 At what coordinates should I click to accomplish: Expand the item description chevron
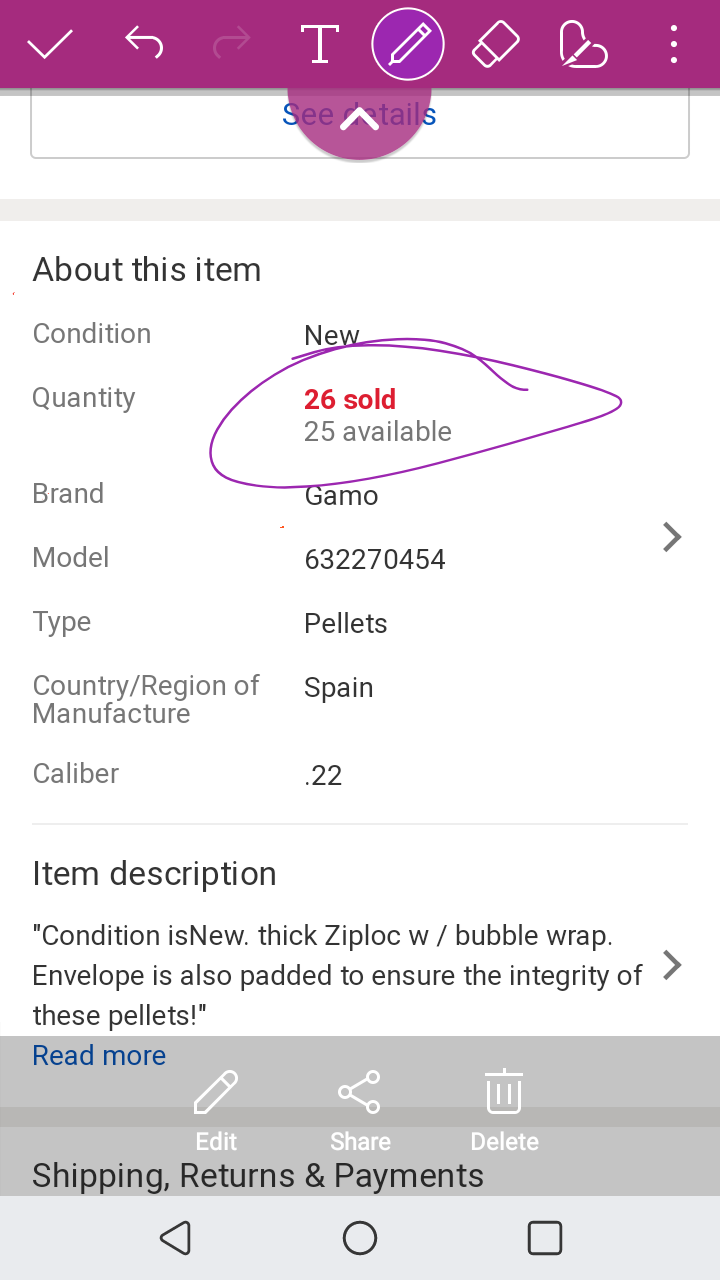(x=672, y=966)
